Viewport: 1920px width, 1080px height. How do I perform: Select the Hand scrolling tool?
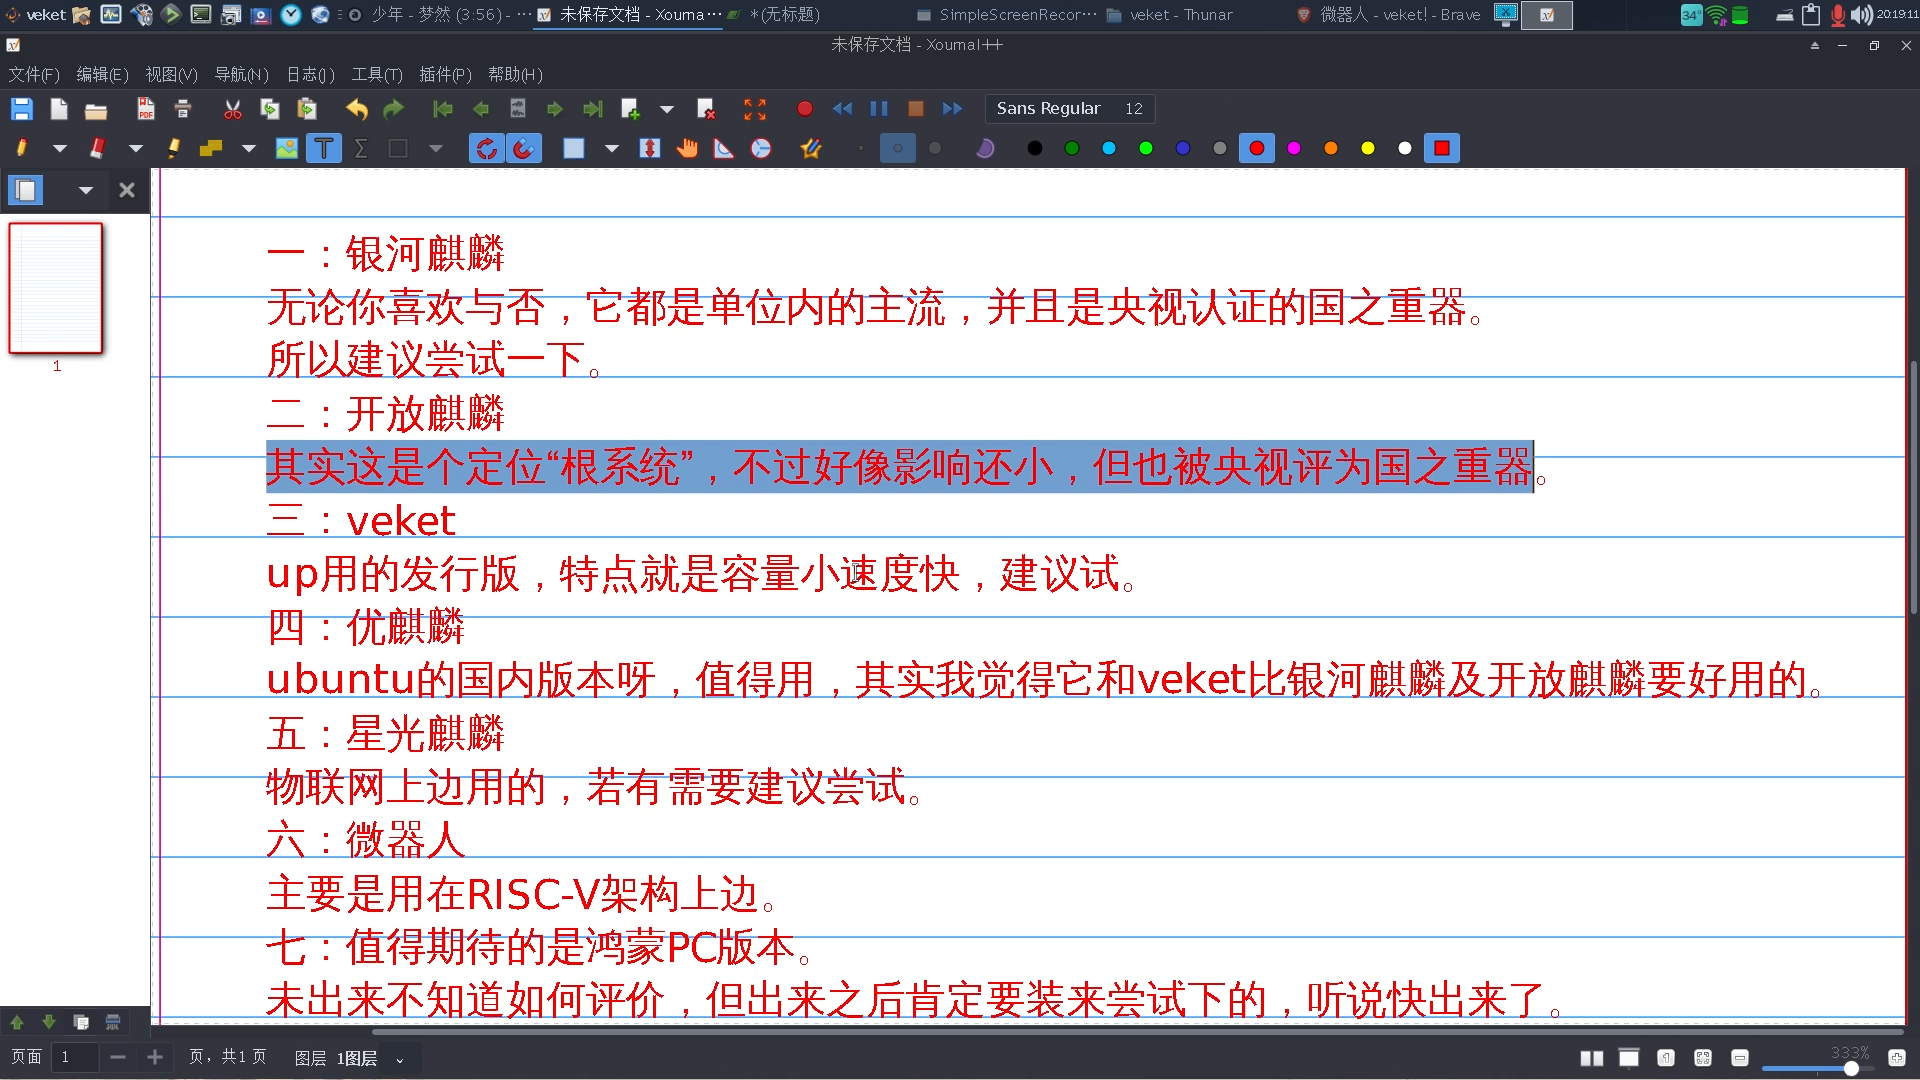687,149
